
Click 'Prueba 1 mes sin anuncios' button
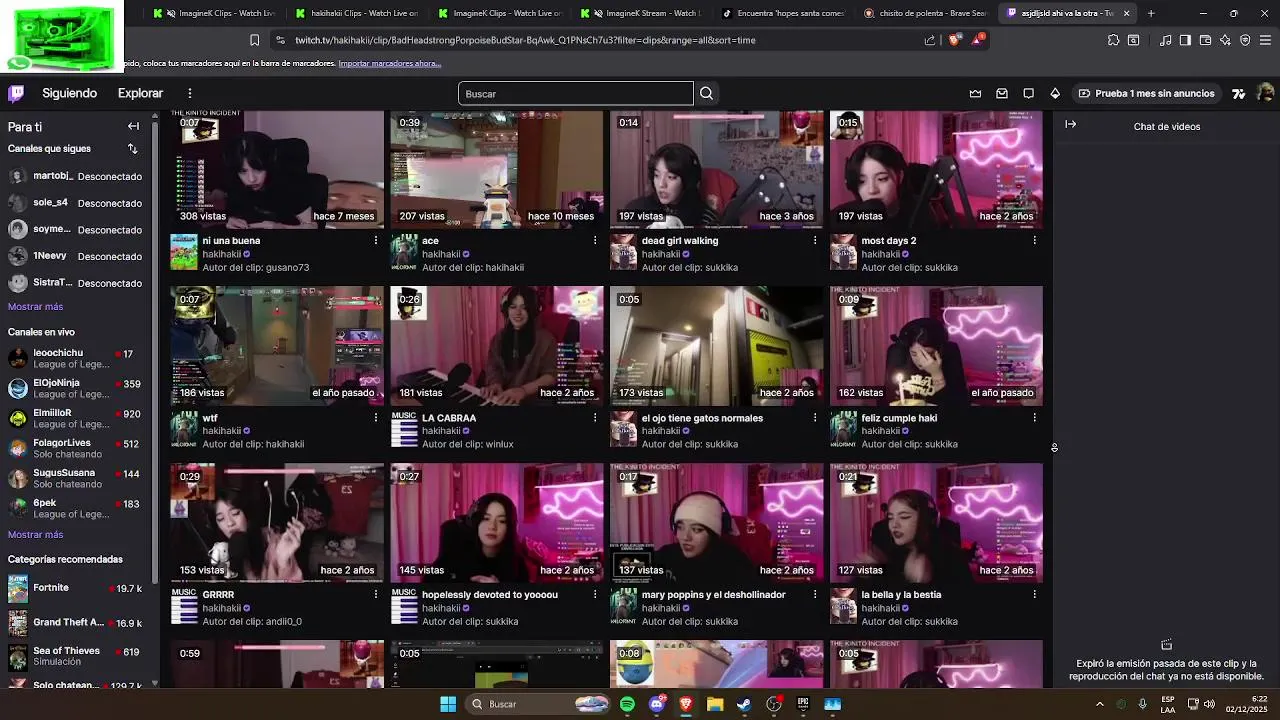[1145, 93]
